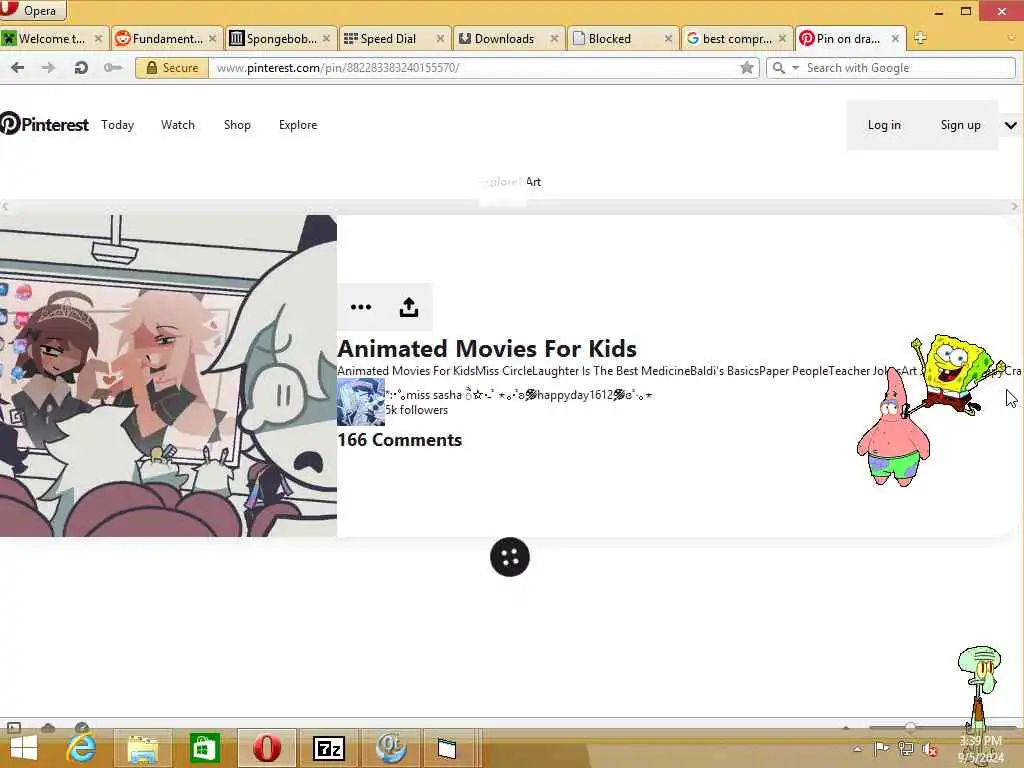Open Windows Store from taskbar
The height and width of the screenshot is (768, 1024).
[204, 748]
